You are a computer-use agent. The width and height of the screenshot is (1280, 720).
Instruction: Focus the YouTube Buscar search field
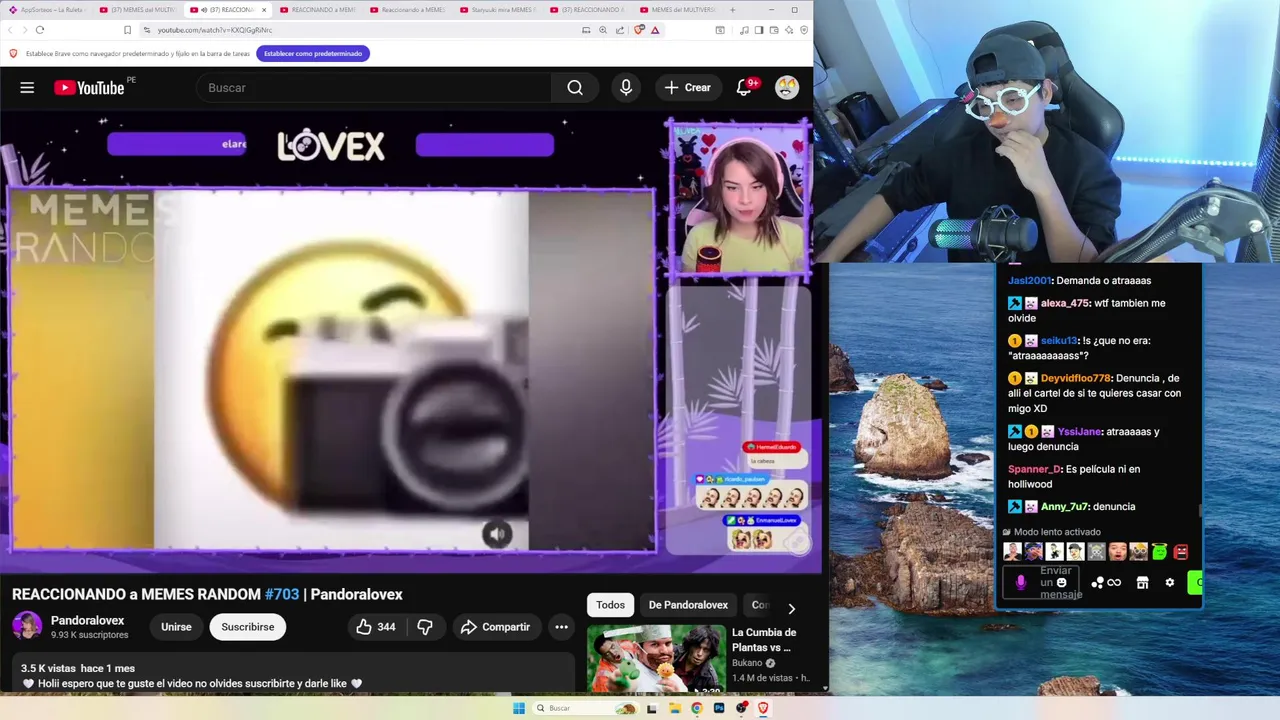click(x=375, y=88)
